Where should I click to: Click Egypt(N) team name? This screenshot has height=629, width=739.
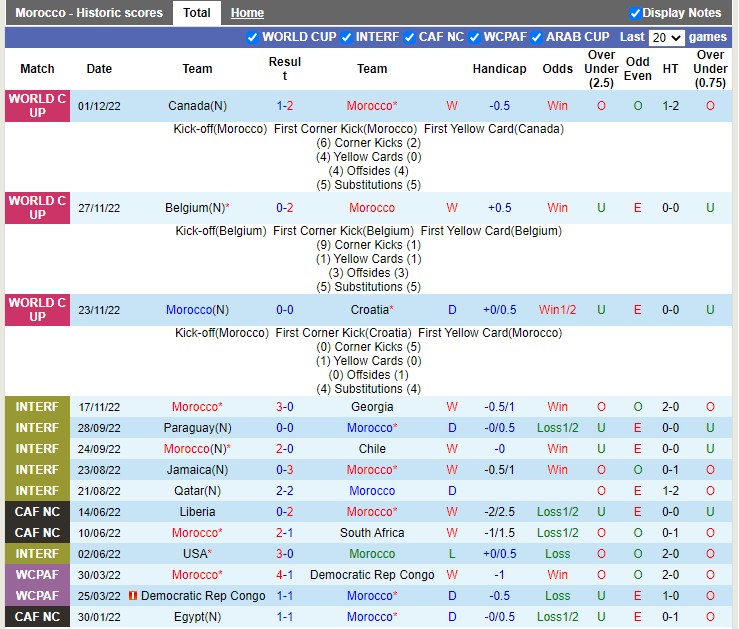(x=197, y=617)
